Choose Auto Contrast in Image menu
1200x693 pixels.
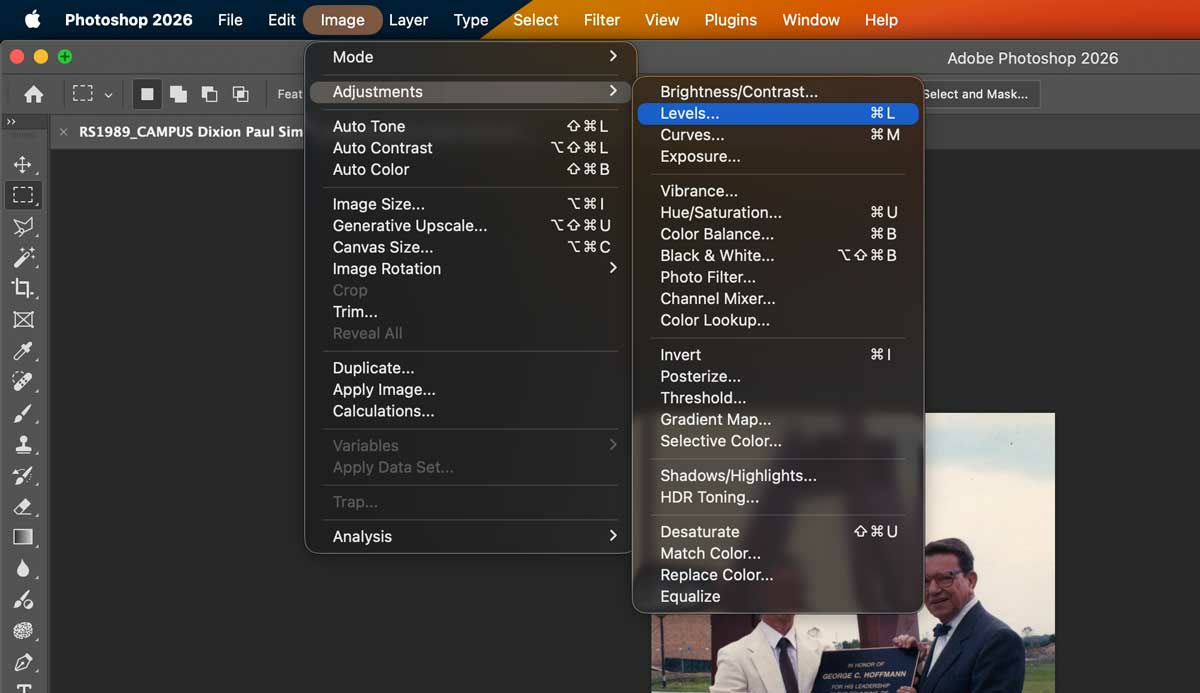[x=470, y=147]
